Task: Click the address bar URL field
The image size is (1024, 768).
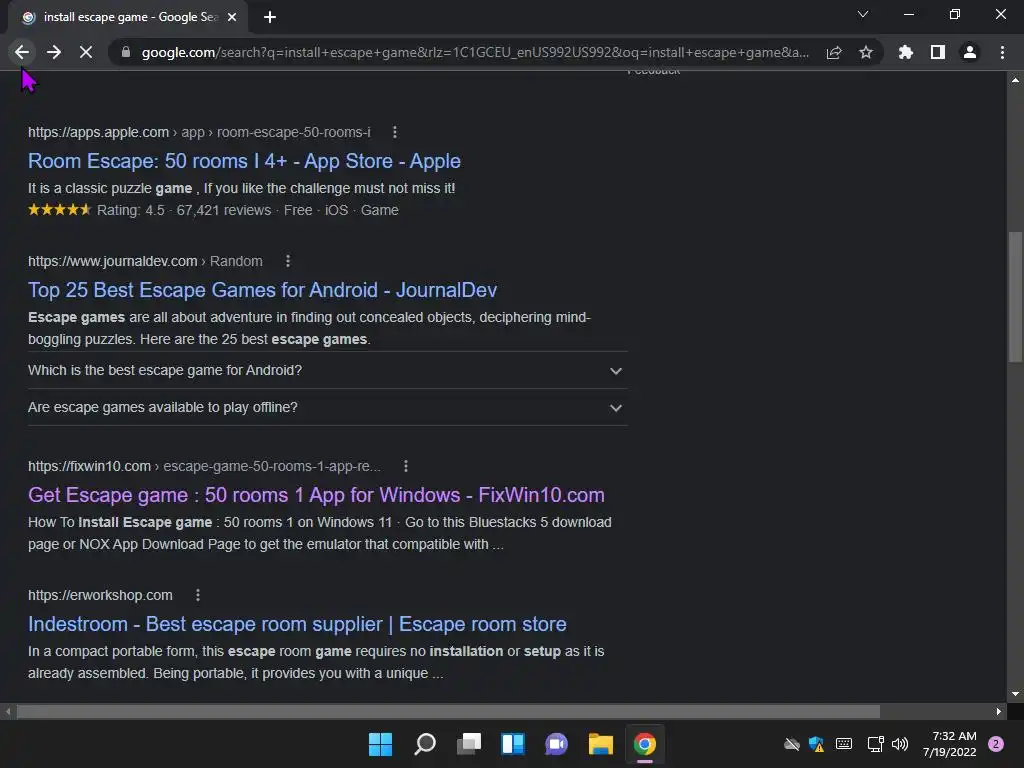Action: (475, 52)
